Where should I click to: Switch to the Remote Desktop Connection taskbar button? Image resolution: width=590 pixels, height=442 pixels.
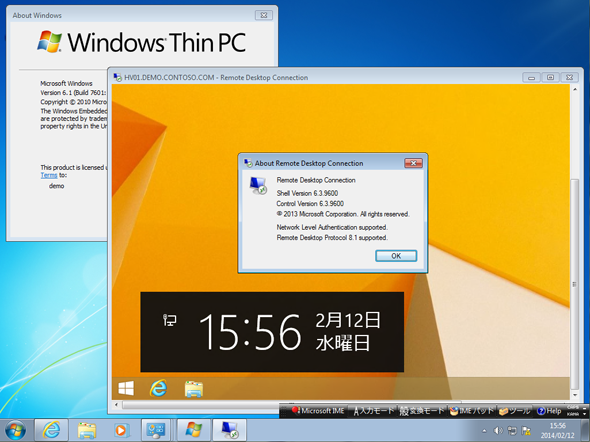point(230,430)
